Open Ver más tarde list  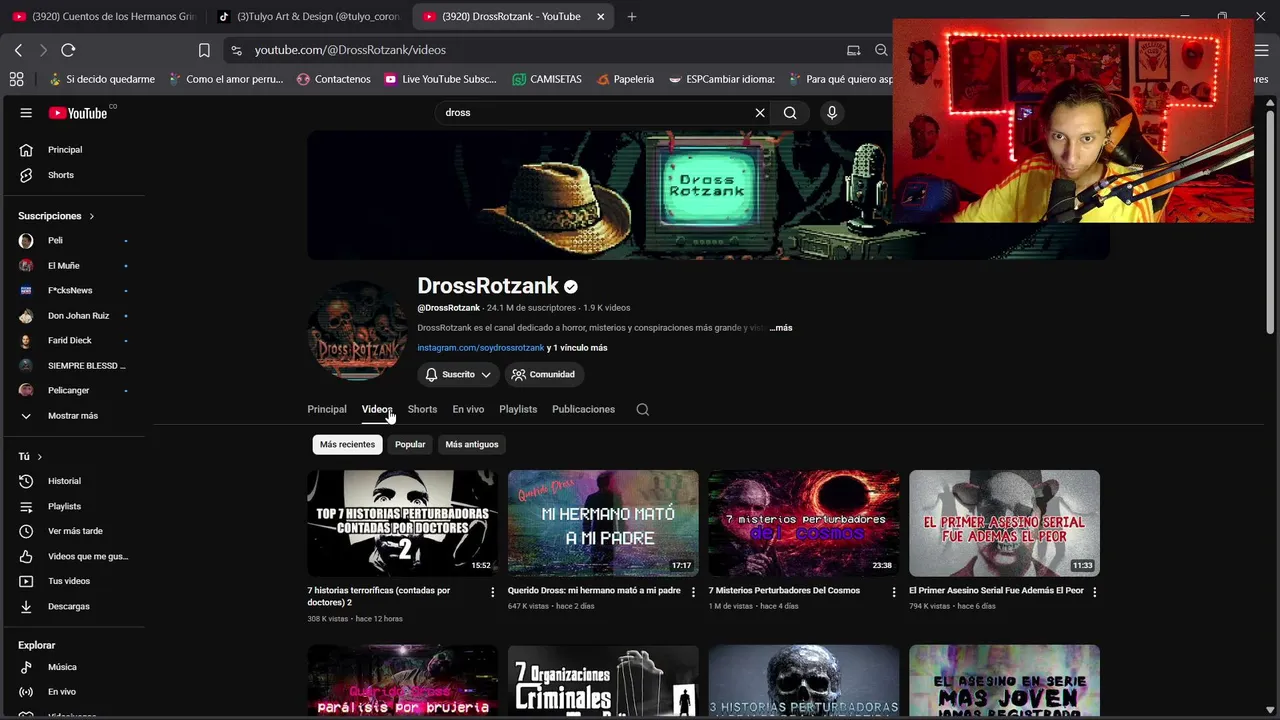coord(77,531)
